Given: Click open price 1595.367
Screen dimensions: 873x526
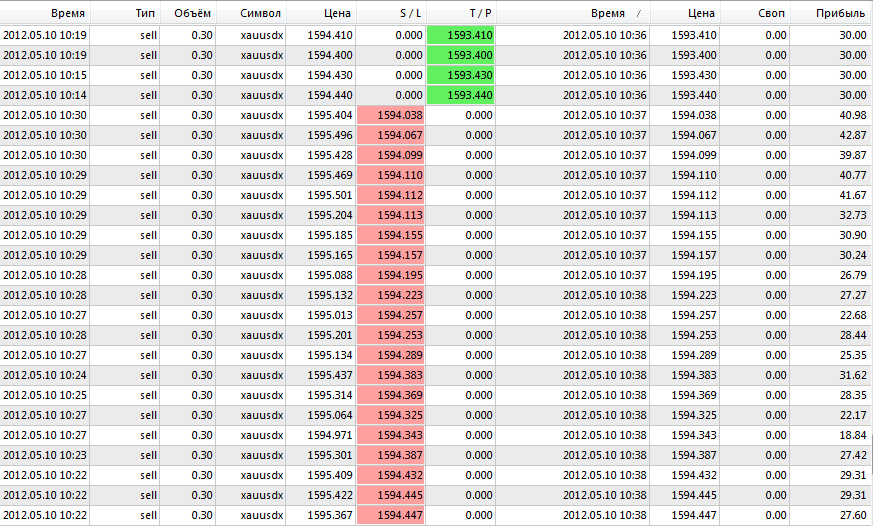Looking at the screenshot, I should (x=330, y=515).
